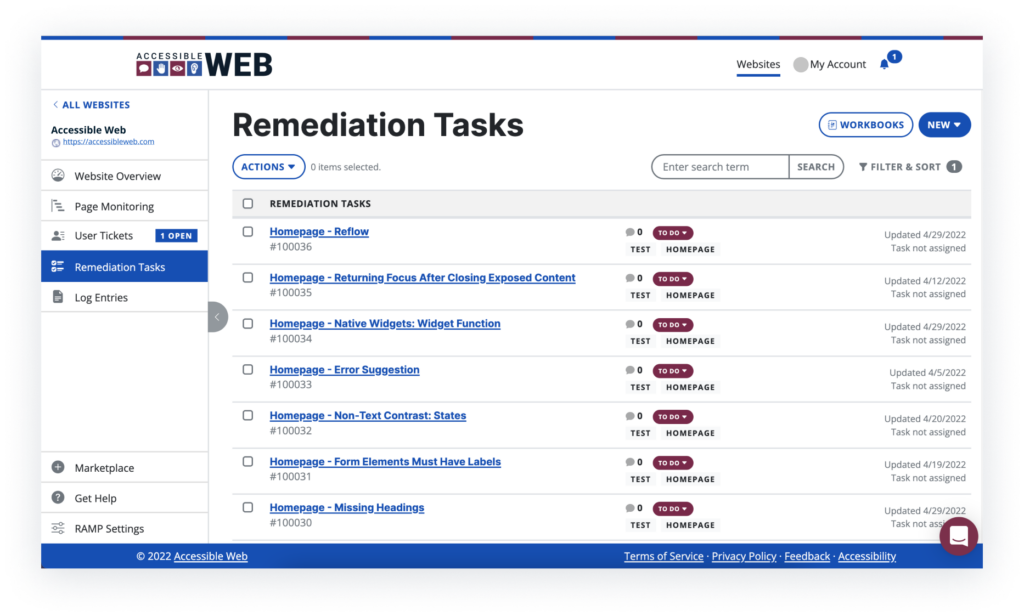Expand the Actions dropdown
Image resolution: width=1024 pixels, height=616 pixels.
[x=268, y=167]
